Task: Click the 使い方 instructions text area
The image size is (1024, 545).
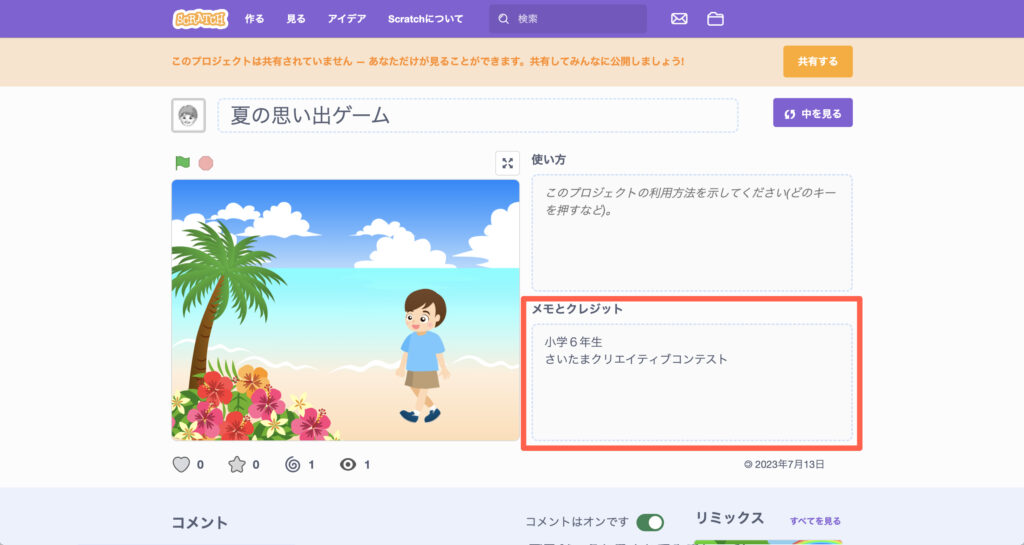Action: pos(692,233)
